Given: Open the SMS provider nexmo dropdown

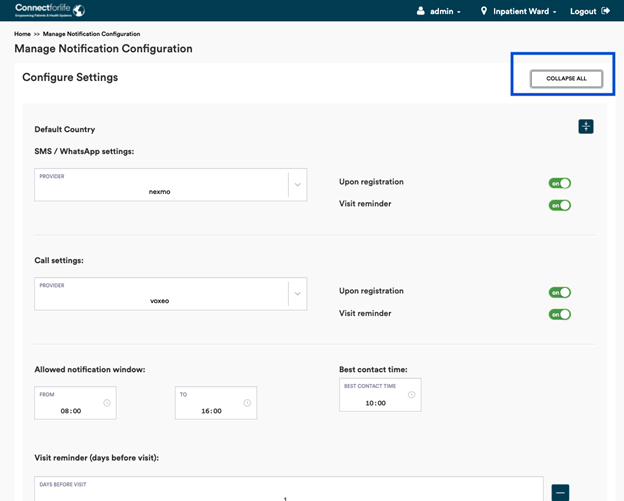Looking at the screenshot, I should click(x=296, y=185).
